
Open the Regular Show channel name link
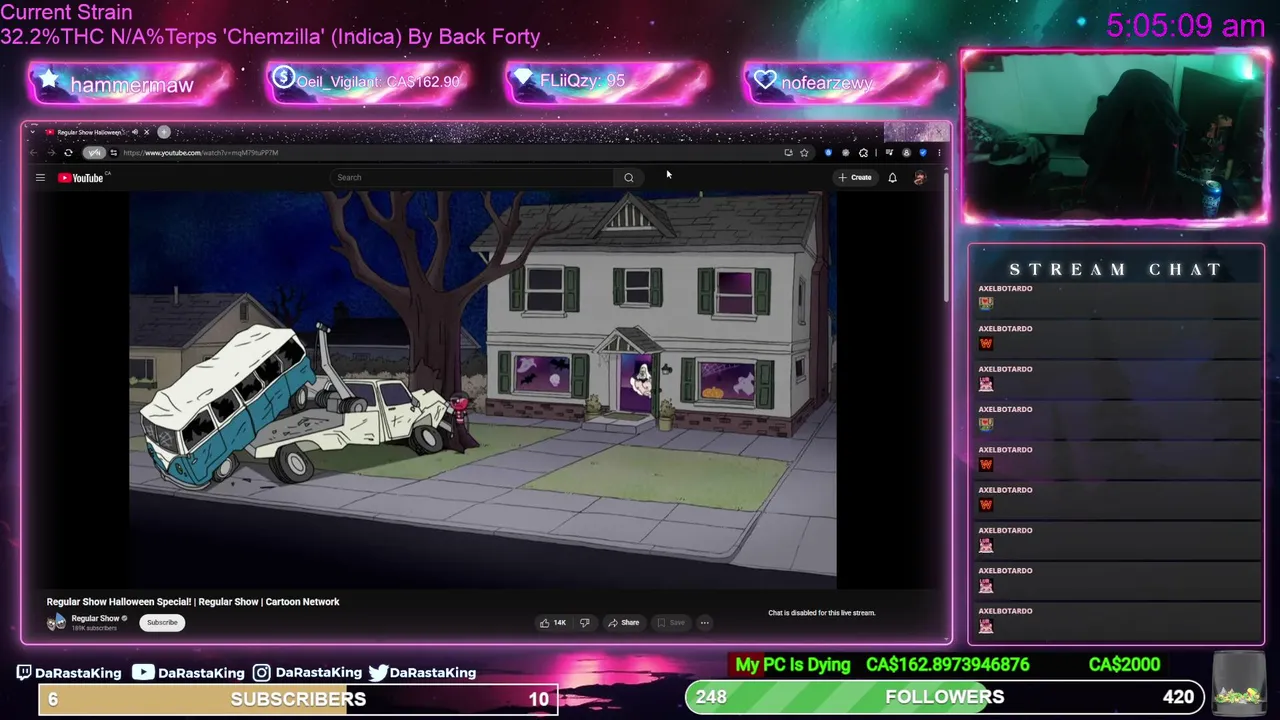pyautogui.click(x=95, y=618)
